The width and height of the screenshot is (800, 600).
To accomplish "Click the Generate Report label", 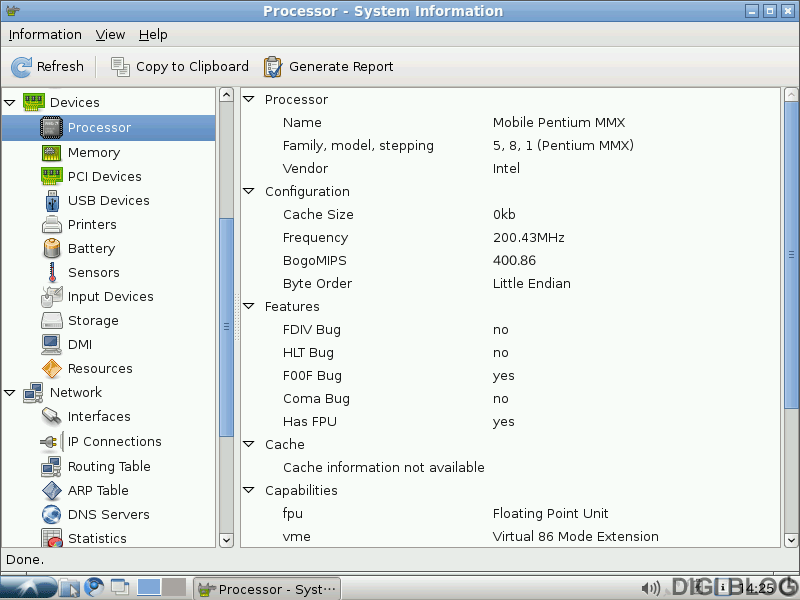I will (x=341, y=67).
